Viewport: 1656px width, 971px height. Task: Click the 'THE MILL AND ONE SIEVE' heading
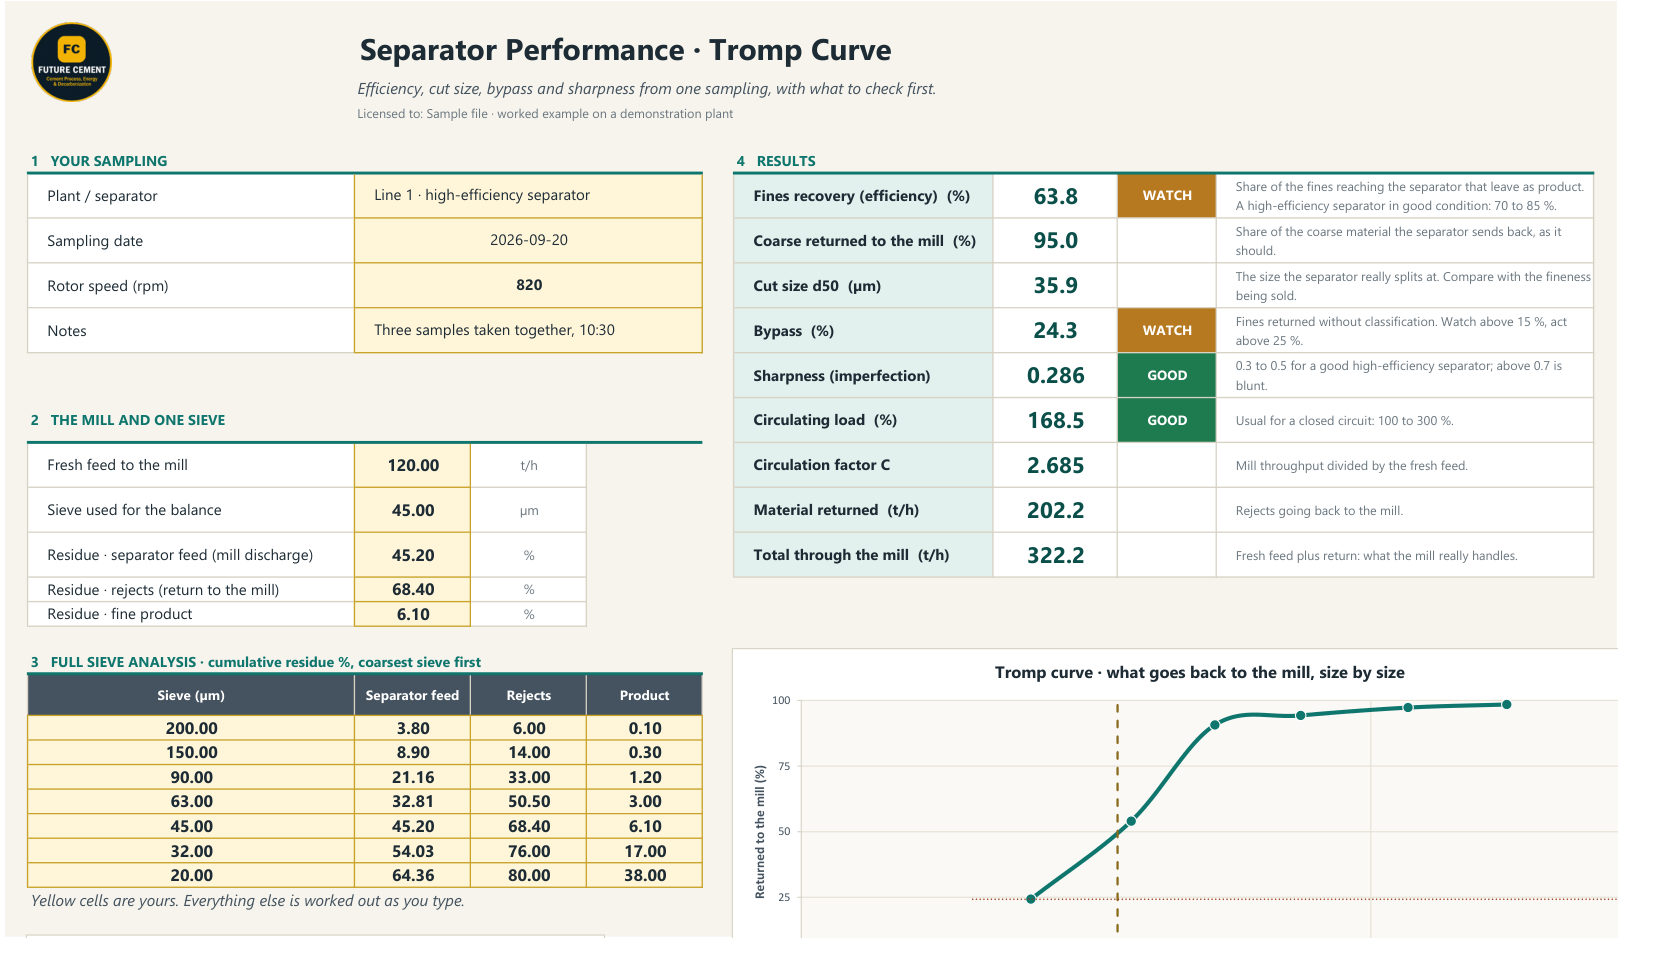(137, 420)
